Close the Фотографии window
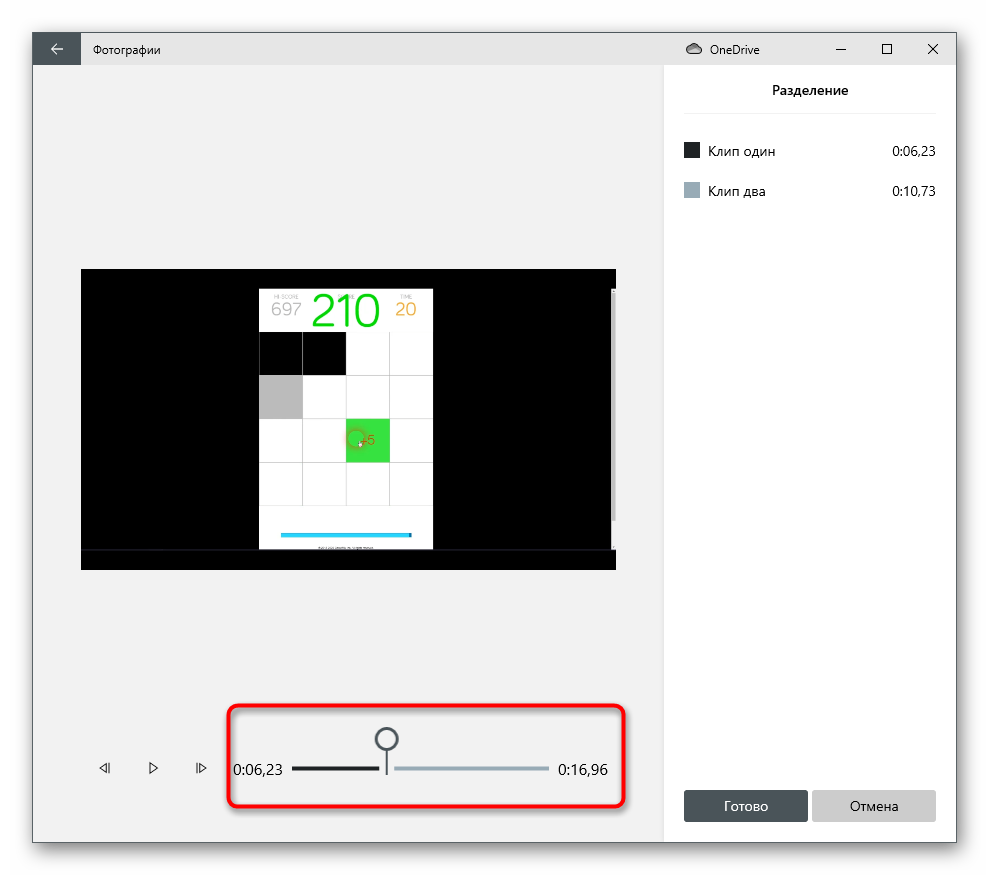 933,49
